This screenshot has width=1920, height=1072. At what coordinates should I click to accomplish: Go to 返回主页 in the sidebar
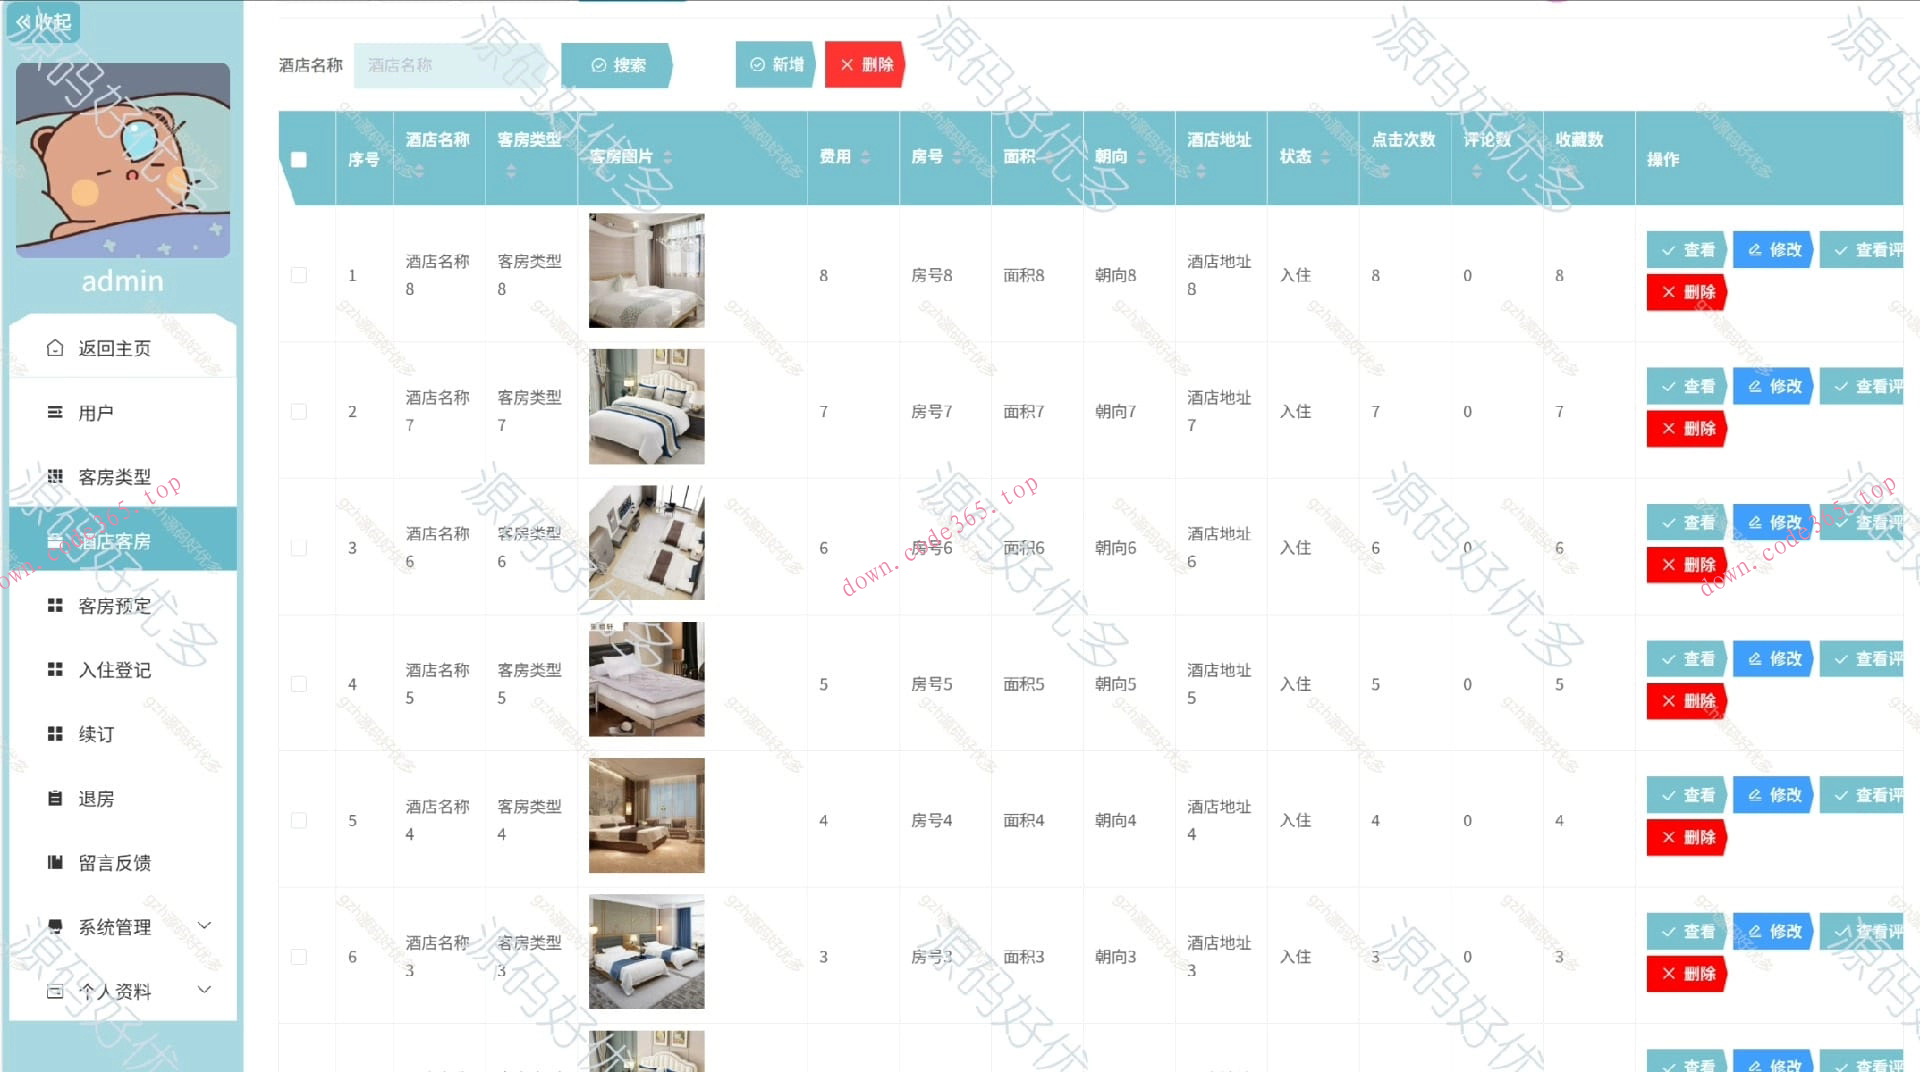(x=123, y=348)
